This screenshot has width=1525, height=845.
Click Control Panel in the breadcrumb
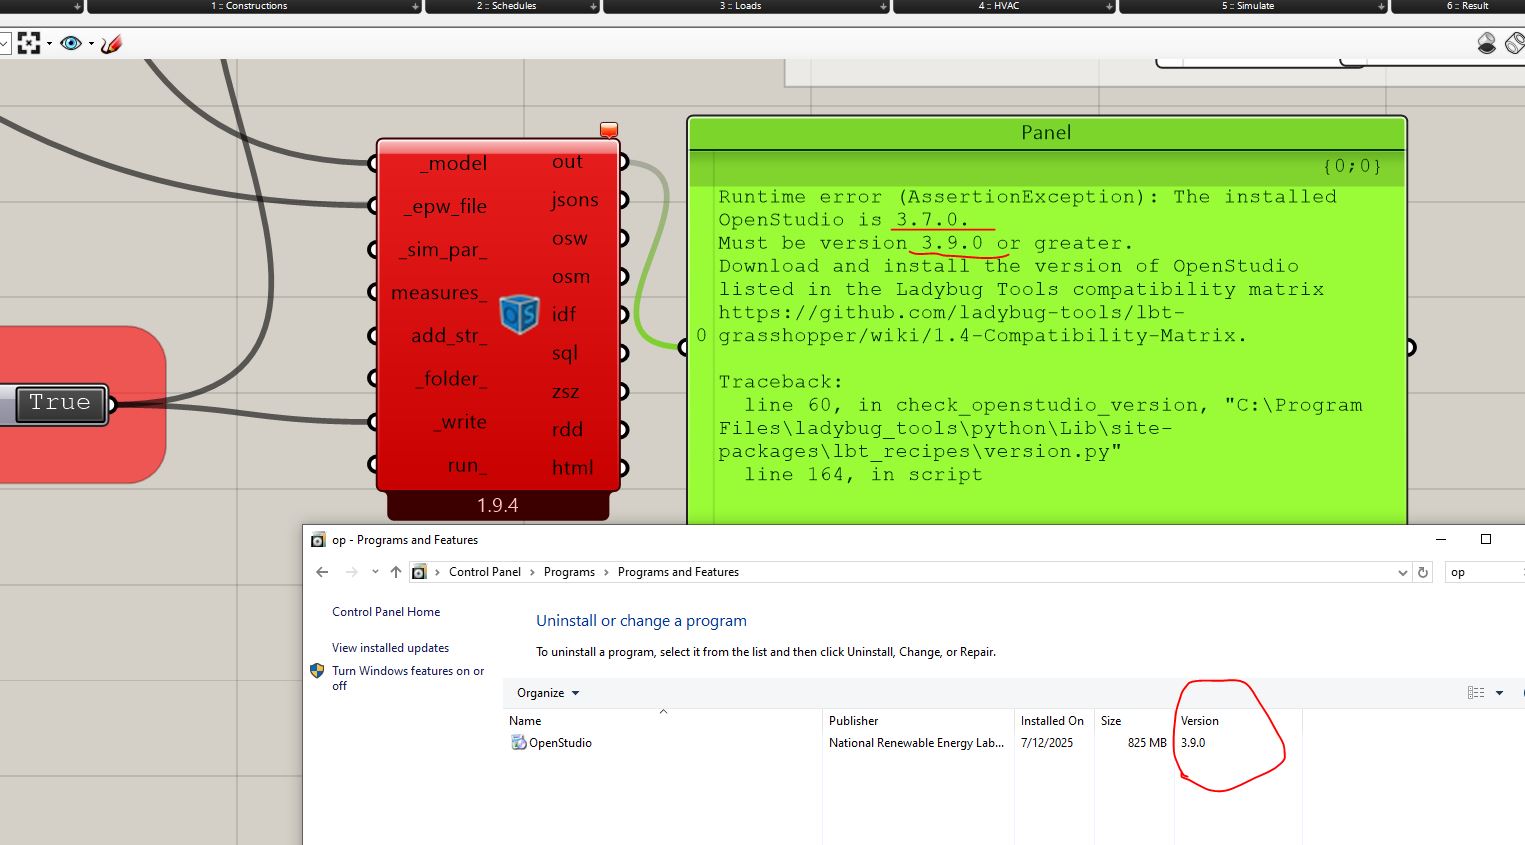[485, 572]
